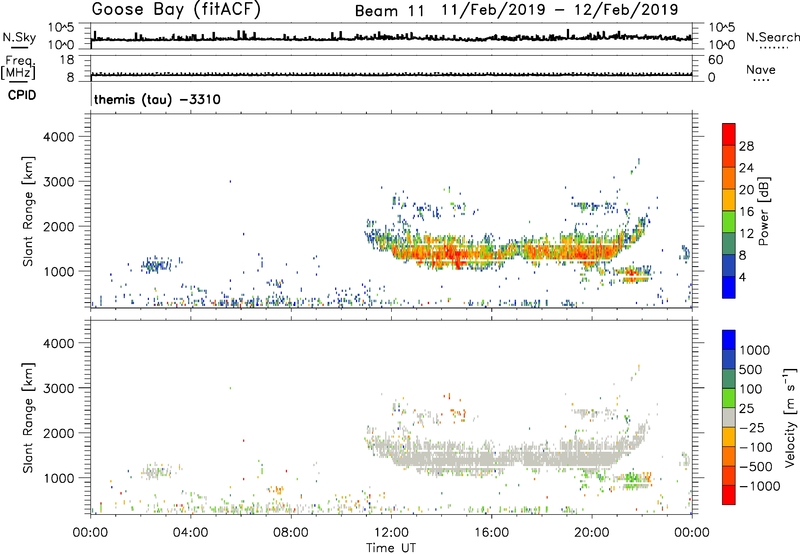Viewport: 800px width, 554px height.
Task: Click the '-500' velocity colorbar label
Action: click(x=755, y=467)
